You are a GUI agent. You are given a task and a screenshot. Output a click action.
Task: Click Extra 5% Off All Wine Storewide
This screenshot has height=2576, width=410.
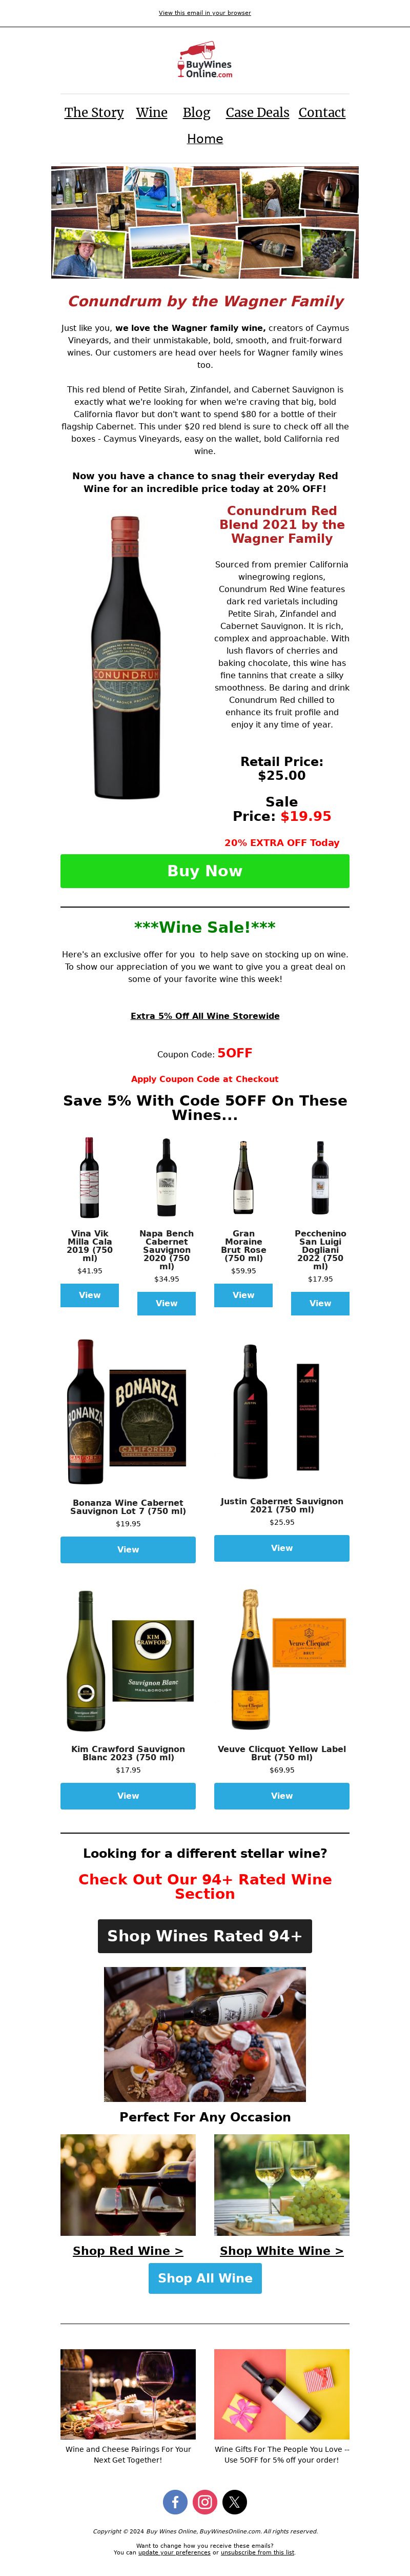205,1015
